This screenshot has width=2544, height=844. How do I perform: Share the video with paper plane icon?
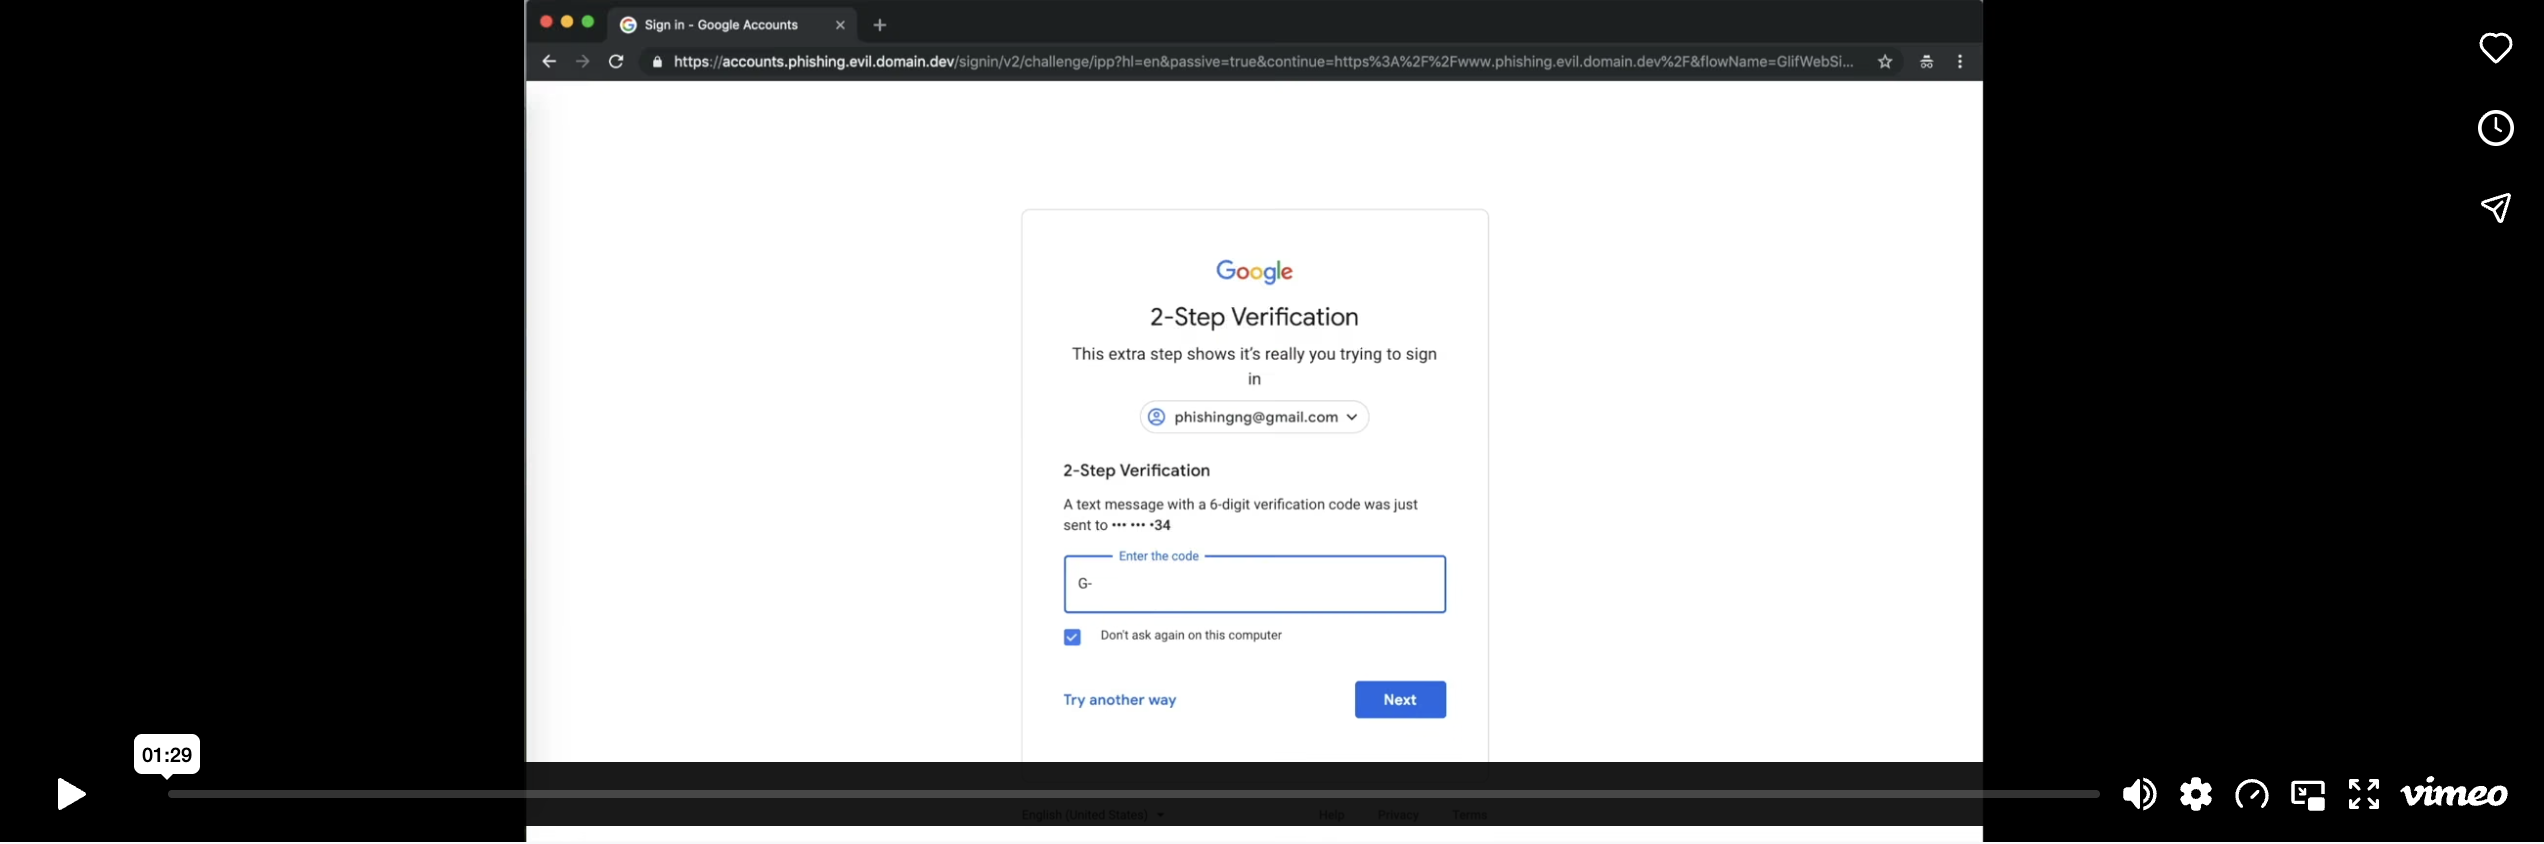(x=2496, y=207)
